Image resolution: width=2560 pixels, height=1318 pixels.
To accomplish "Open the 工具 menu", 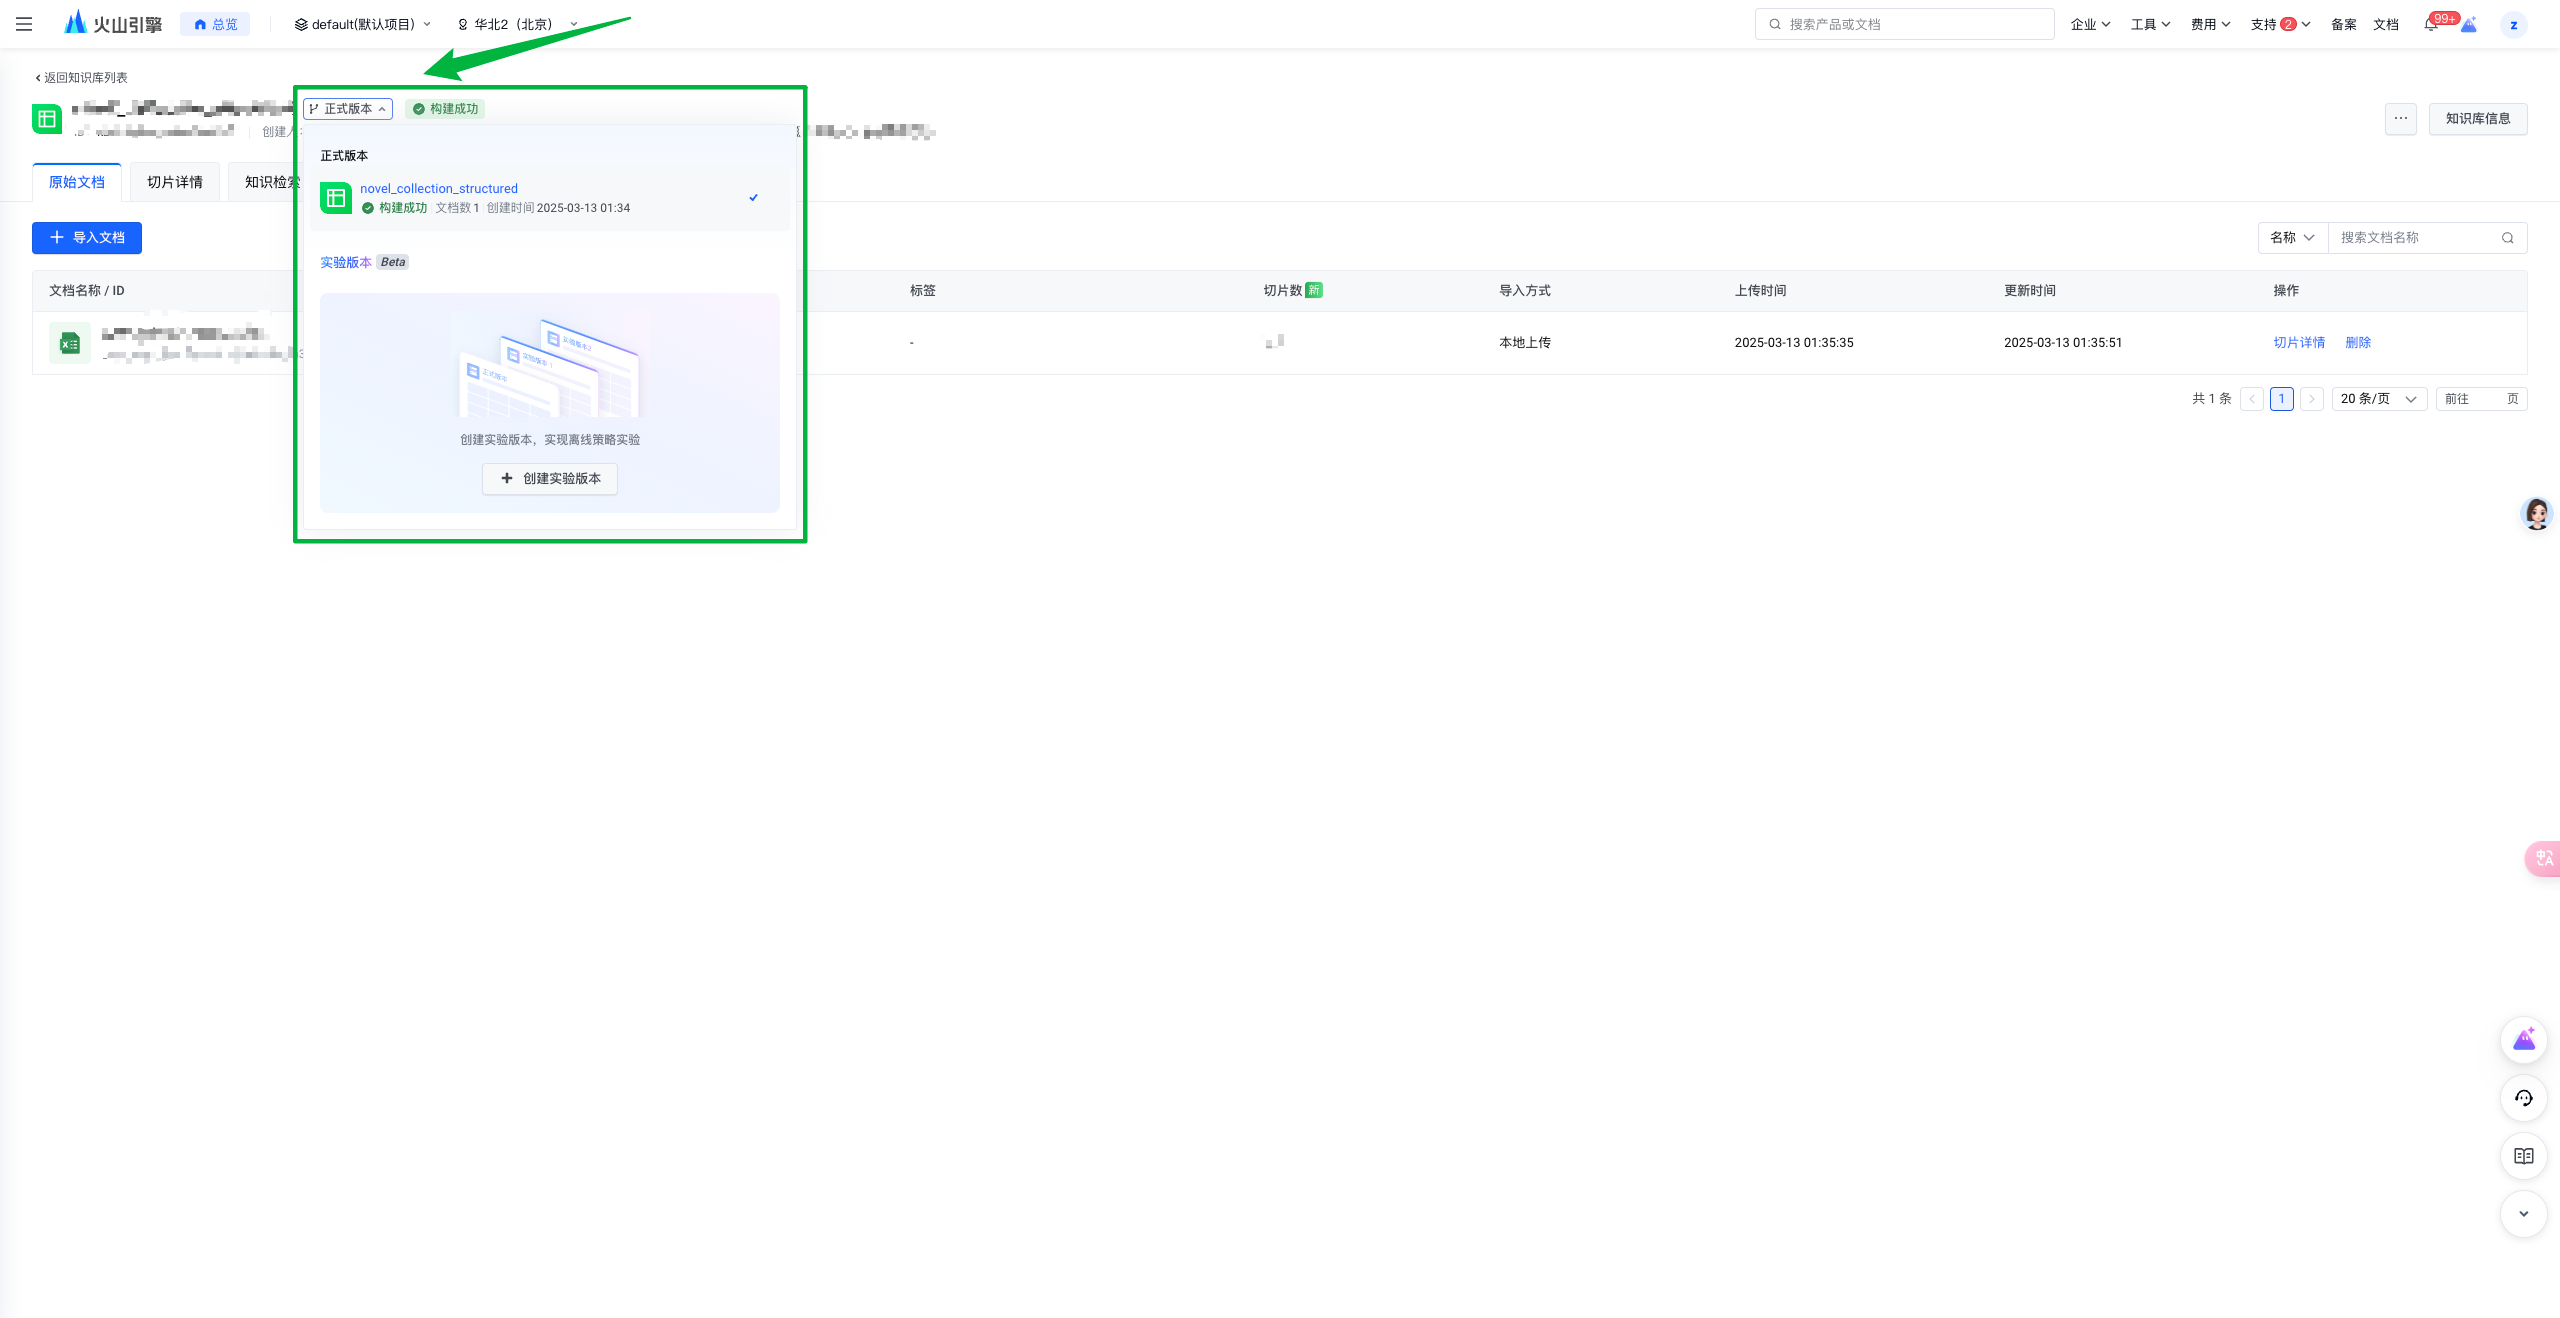I will [x=2150, y=24].
